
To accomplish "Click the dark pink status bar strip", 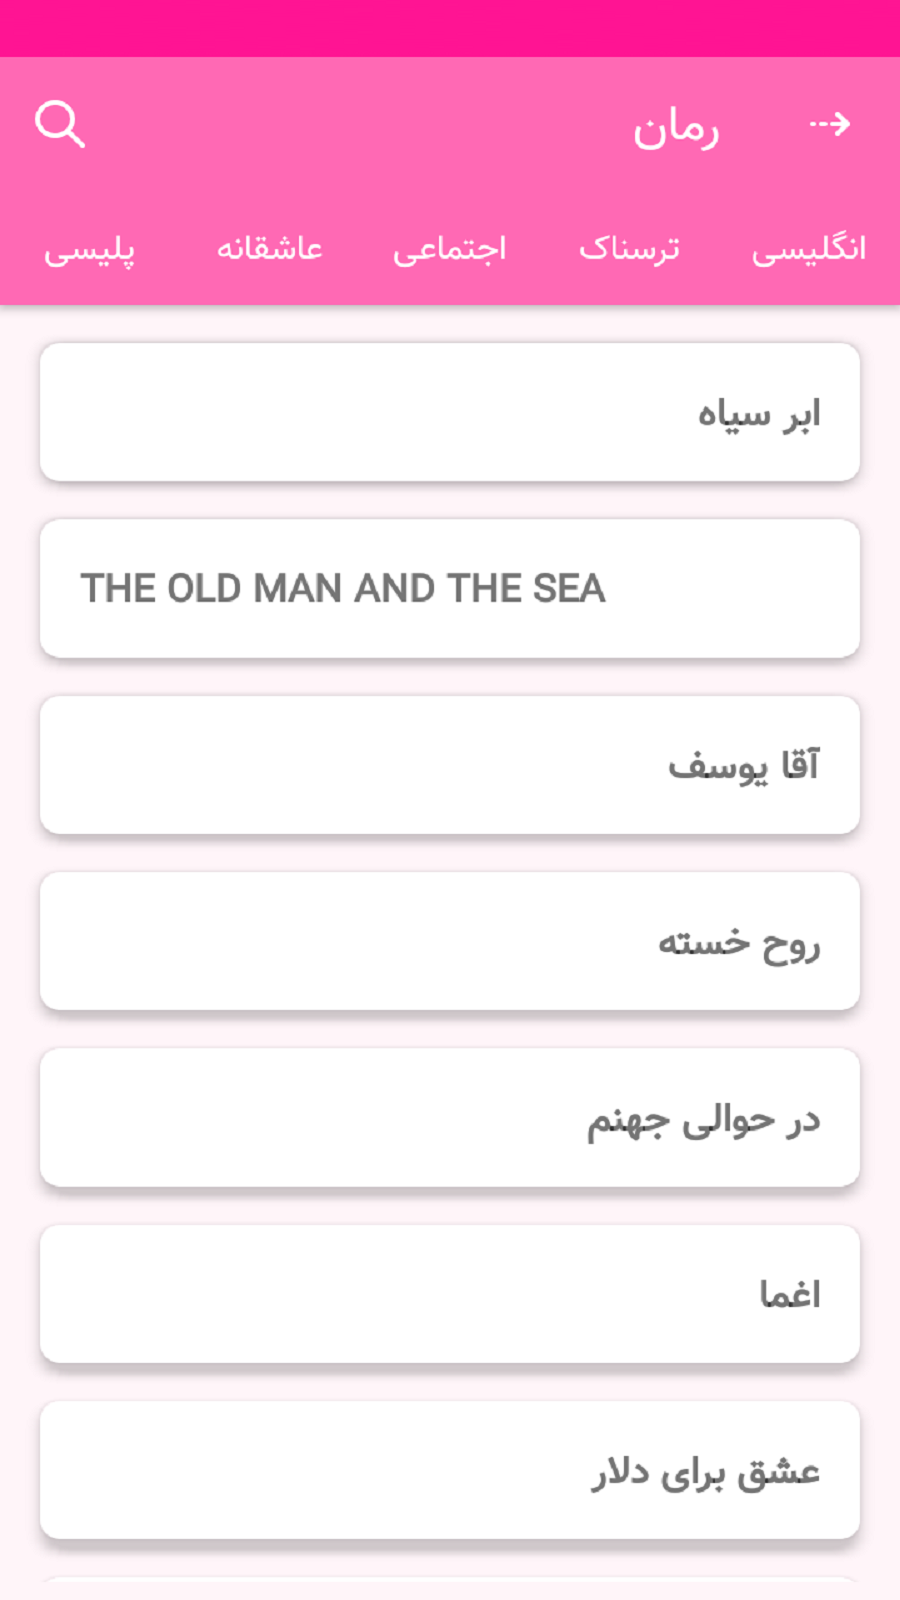I will pos(450,28).
